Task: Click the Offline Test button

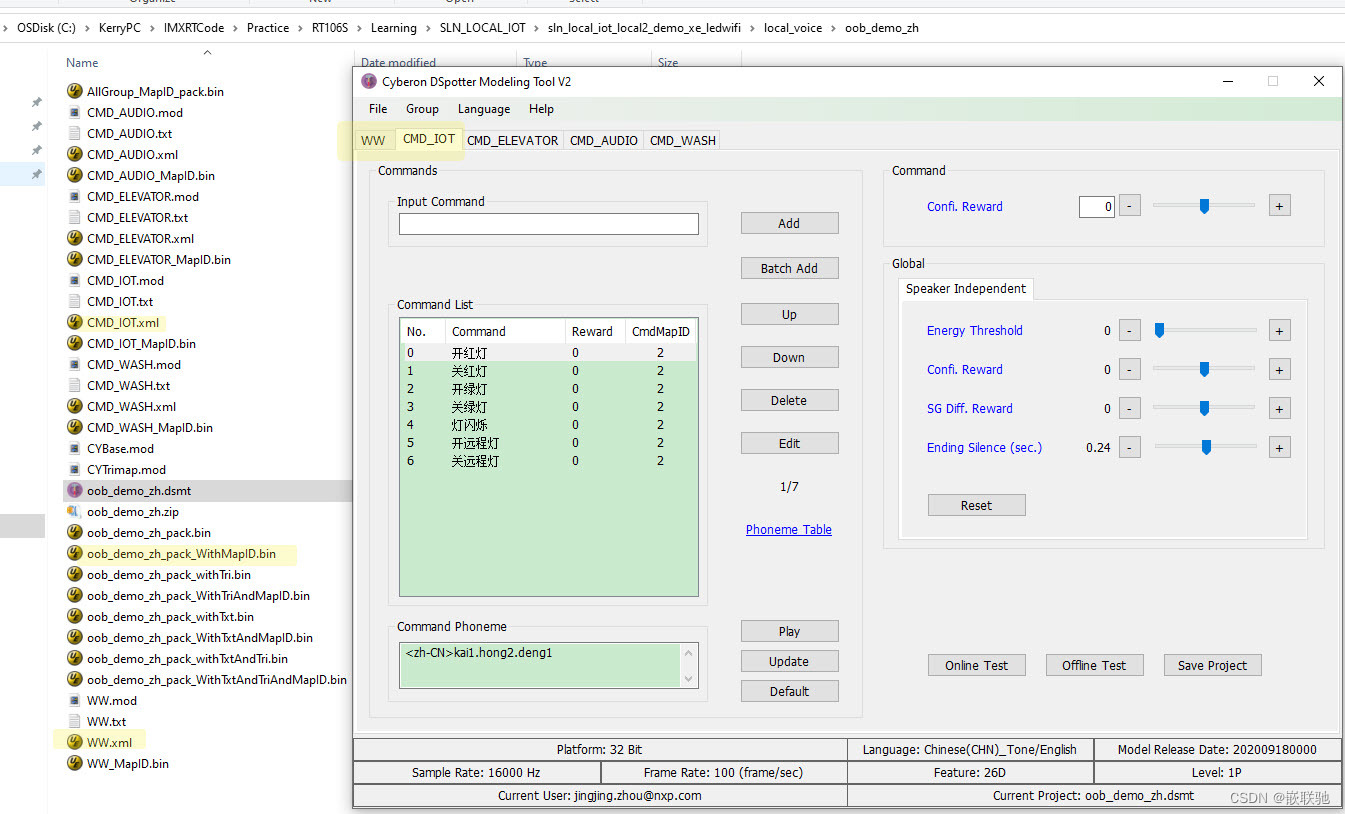Action: pos(1094,665)
